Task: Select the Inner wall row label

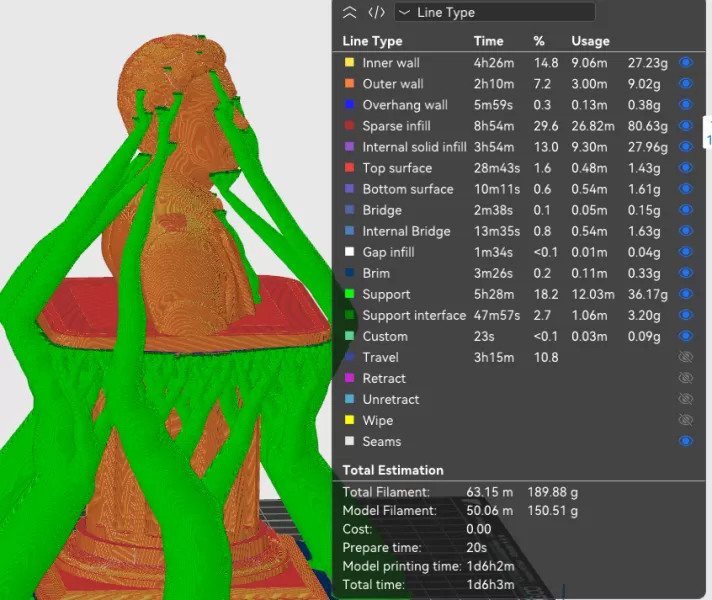Action: click(x=391, y=63)
